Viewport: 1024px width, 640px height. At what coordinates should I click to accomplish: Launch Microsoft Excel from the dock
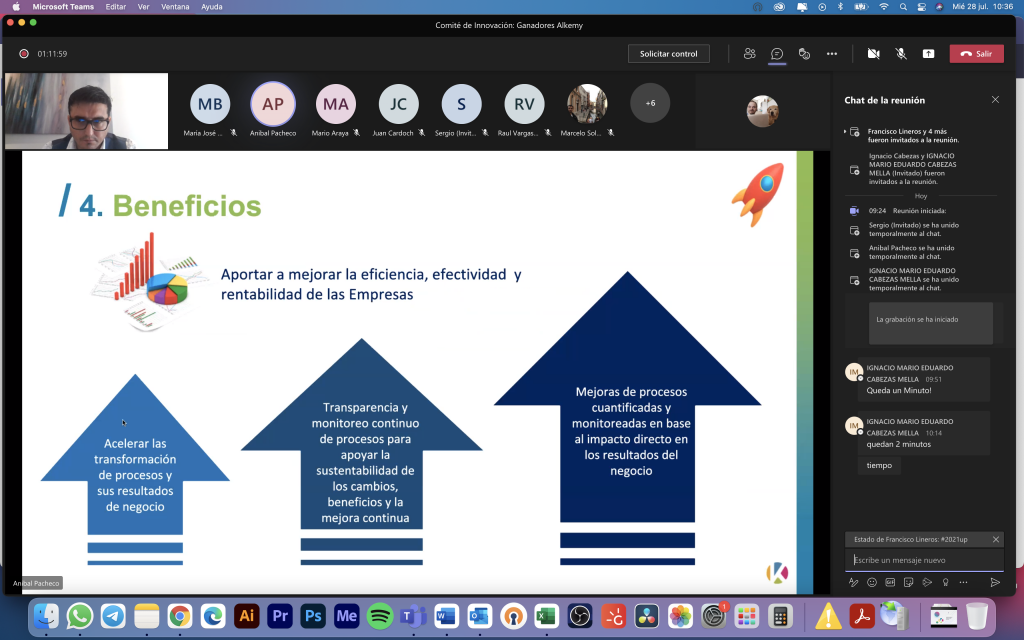(x=546, y=615)
